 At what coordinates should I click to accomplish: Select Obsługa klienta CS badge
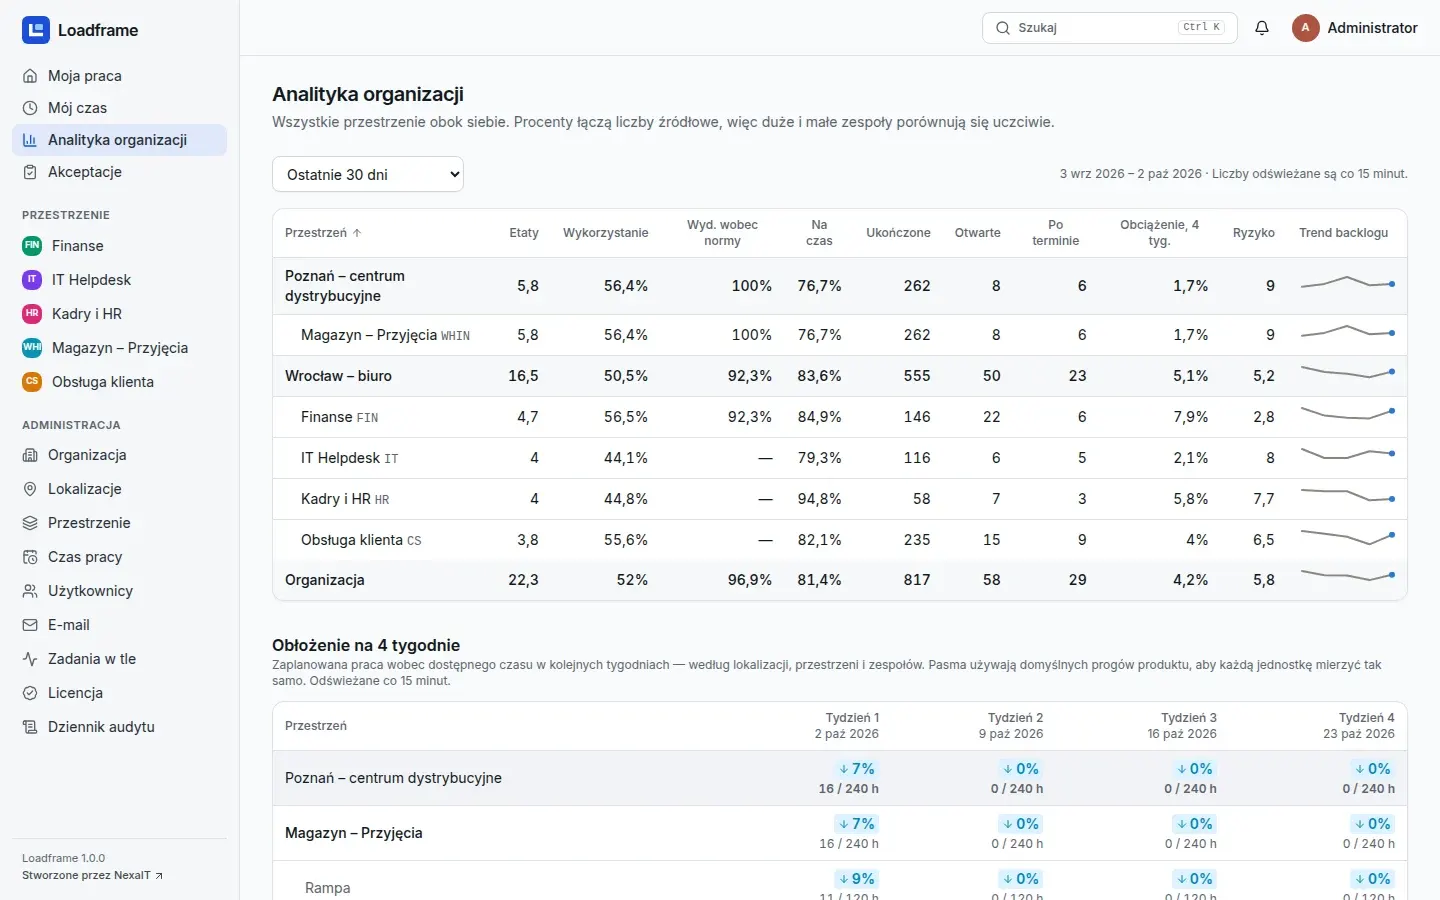point(32,382)
